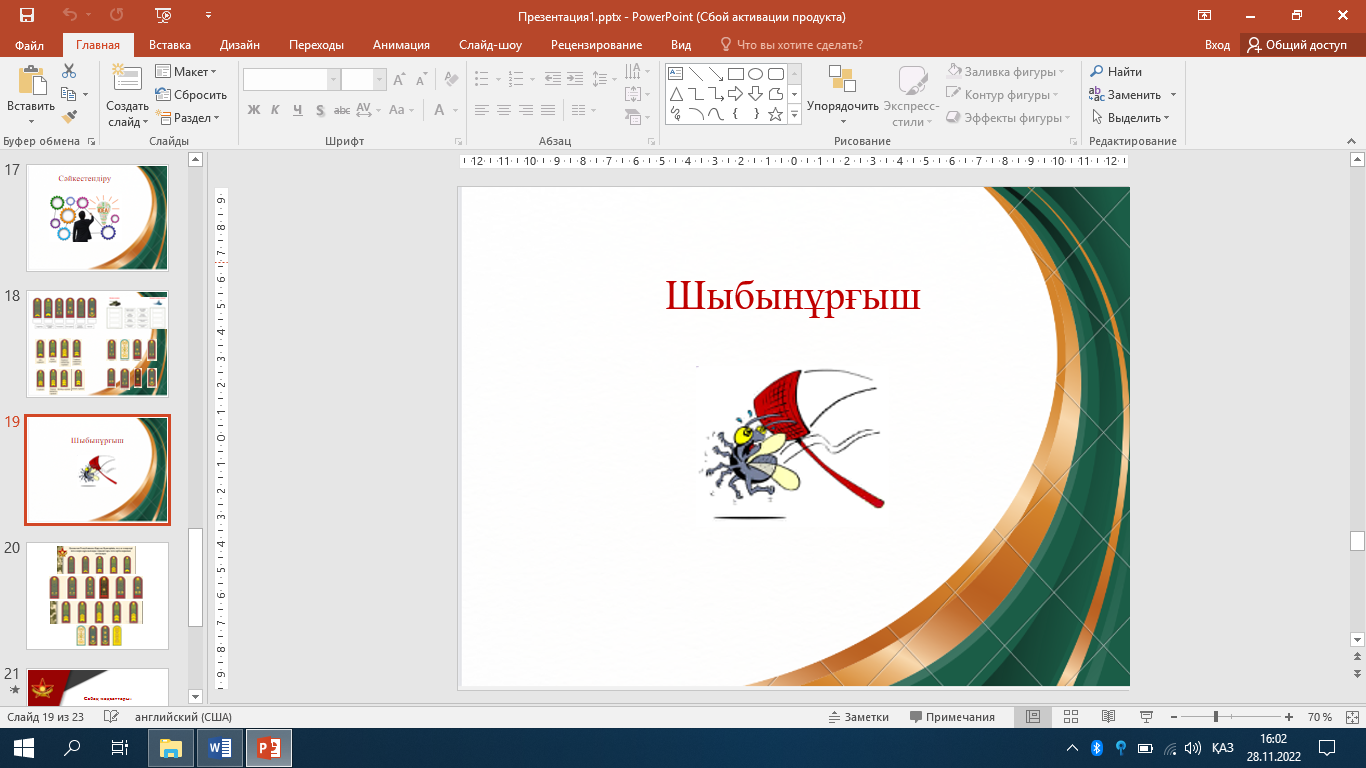The height and width of the screenshot is (768, 1366).
Task: Switch to the Дизайн tab
Action: tap(240, 45)
